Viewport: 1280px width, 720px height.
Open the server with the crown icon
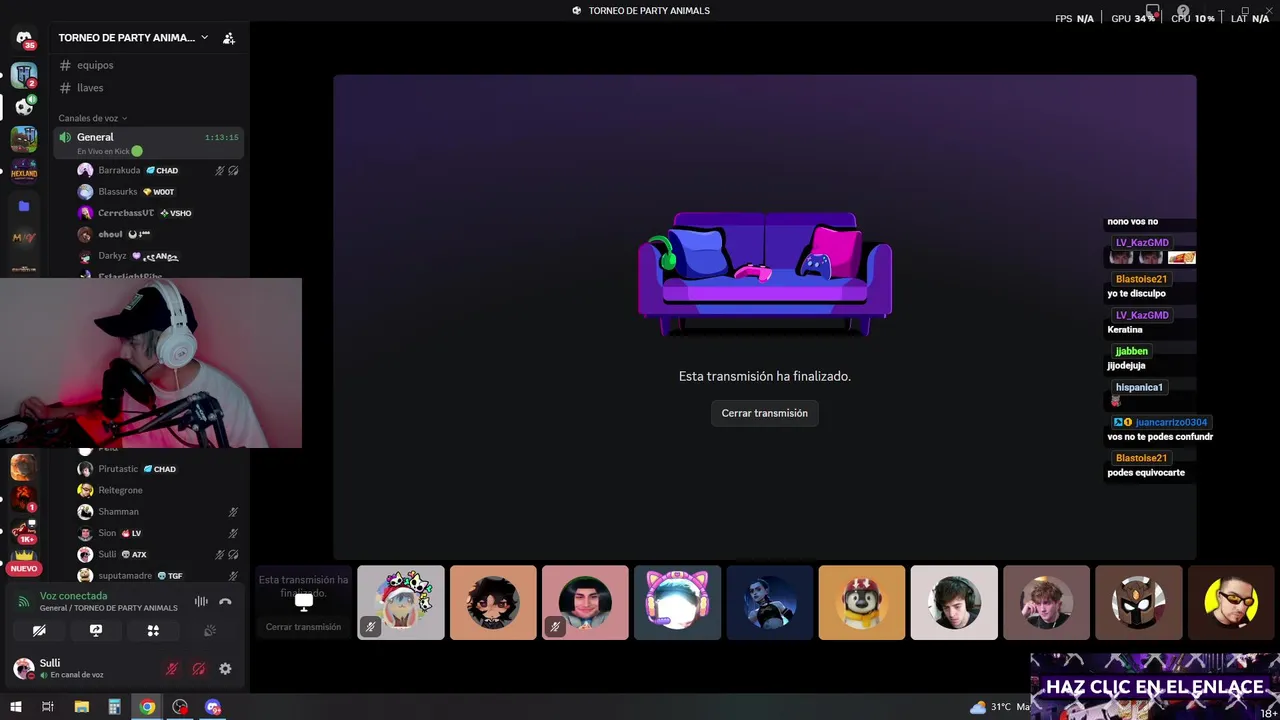coord(24,555)
